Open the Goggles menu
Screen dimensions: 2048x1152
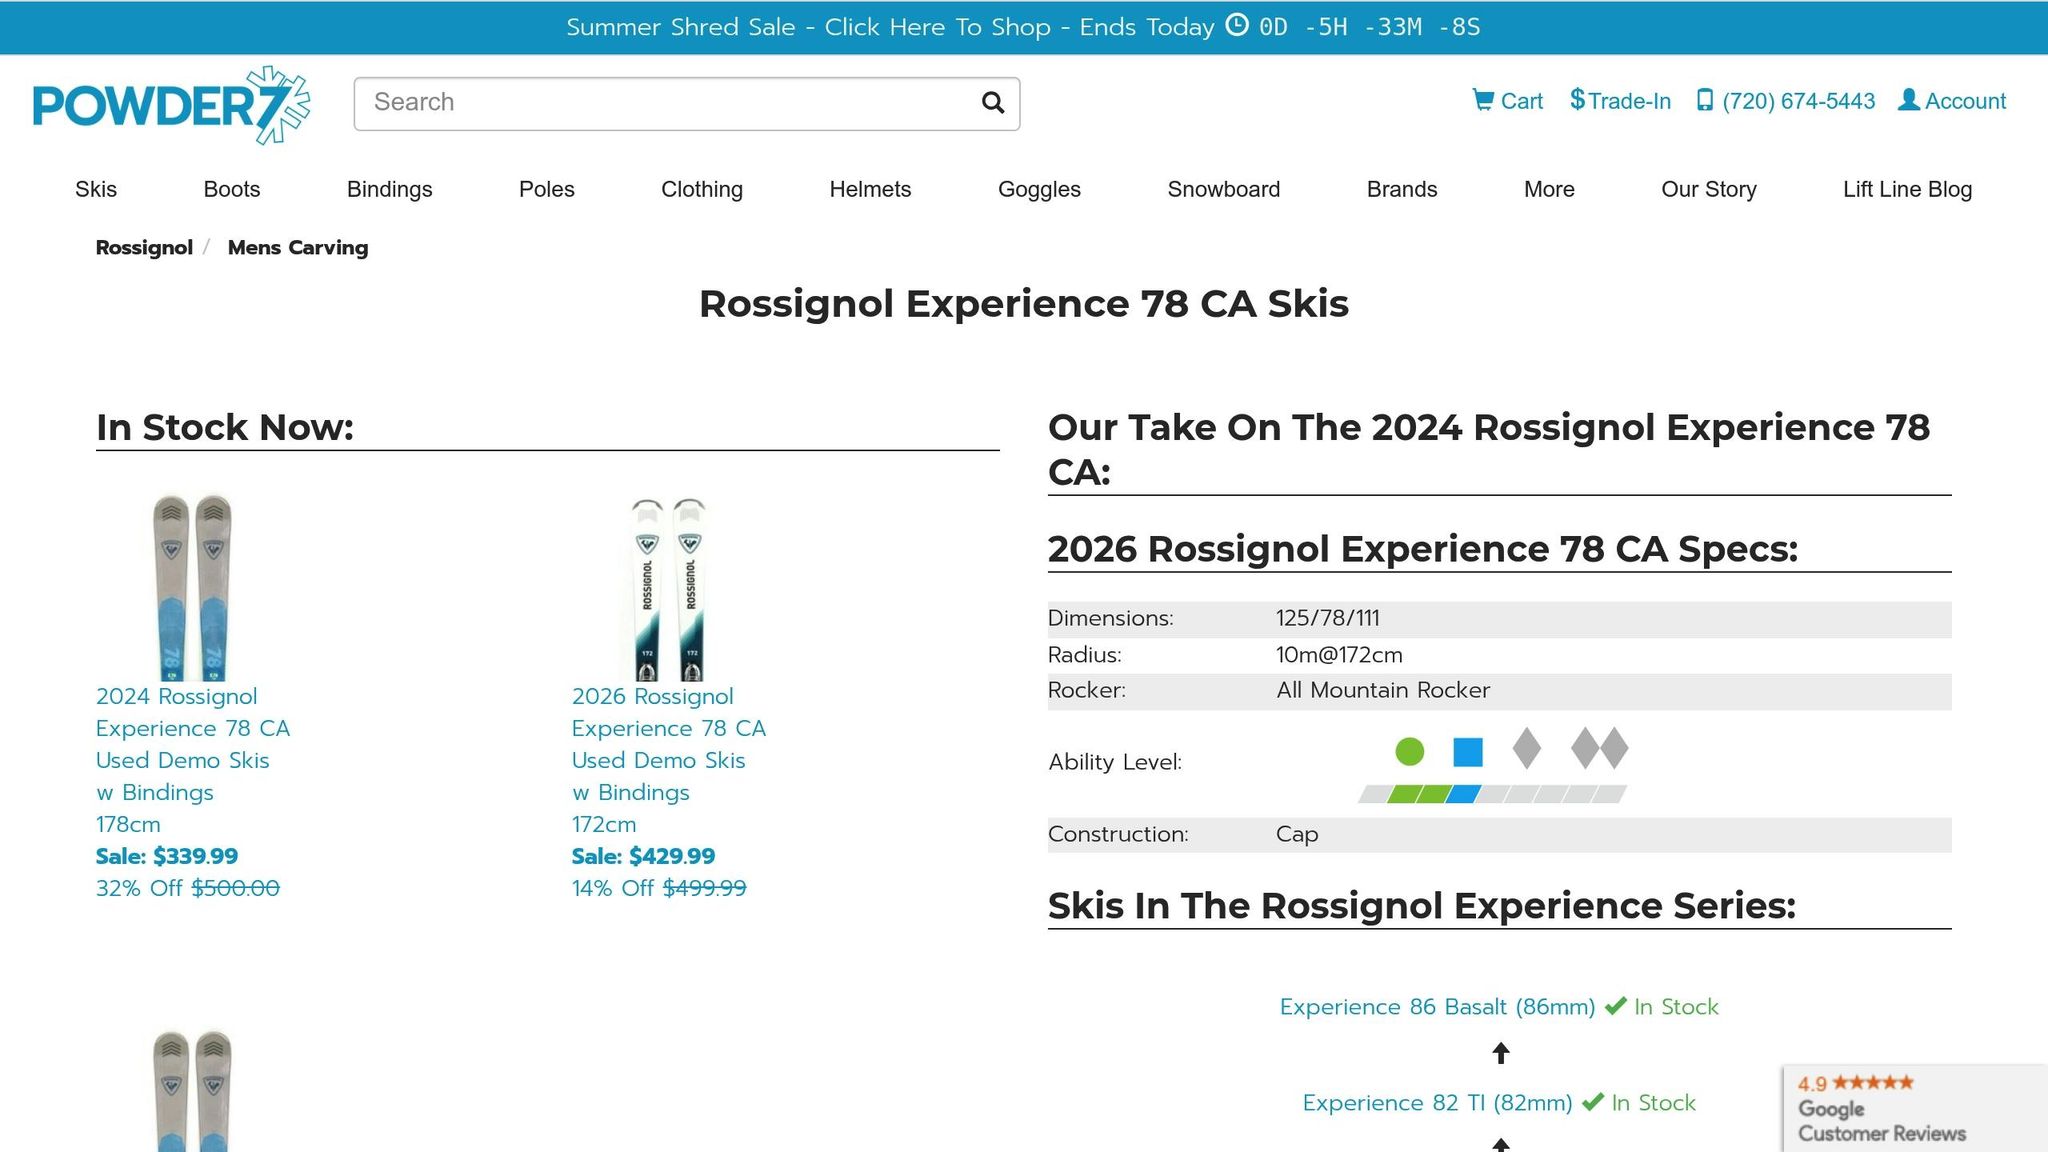[1039, 189]
